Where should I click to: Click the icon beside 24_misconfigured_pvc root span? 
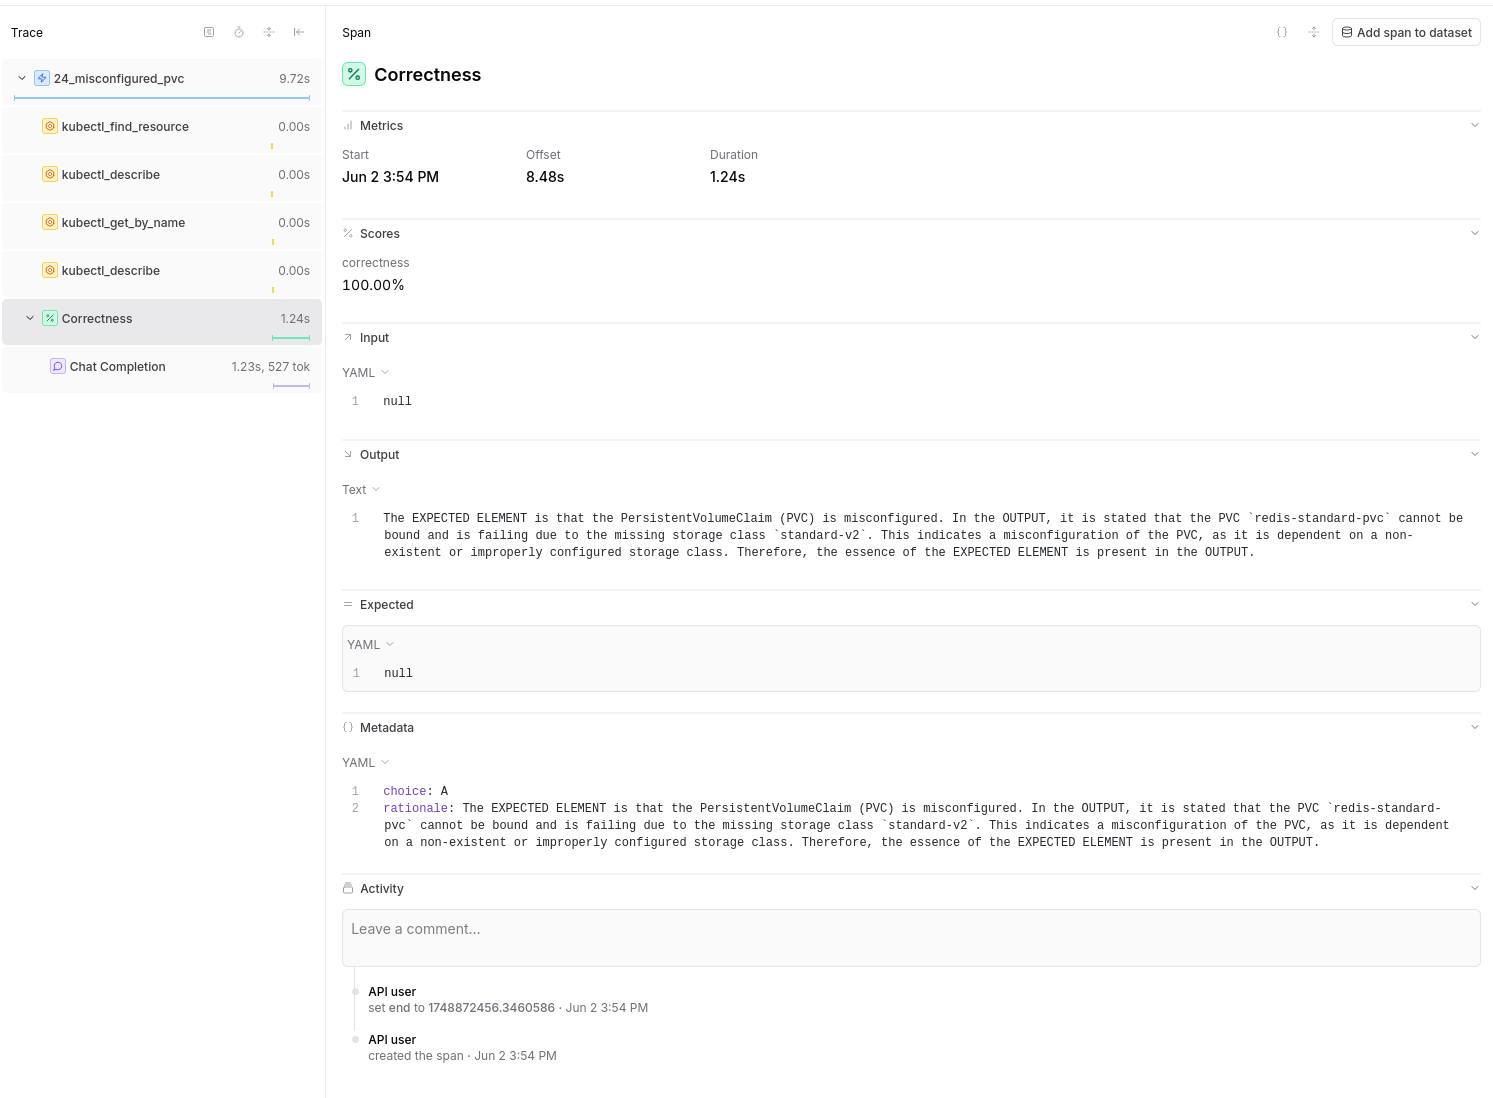pyautogui.click(x=41, y=78)
